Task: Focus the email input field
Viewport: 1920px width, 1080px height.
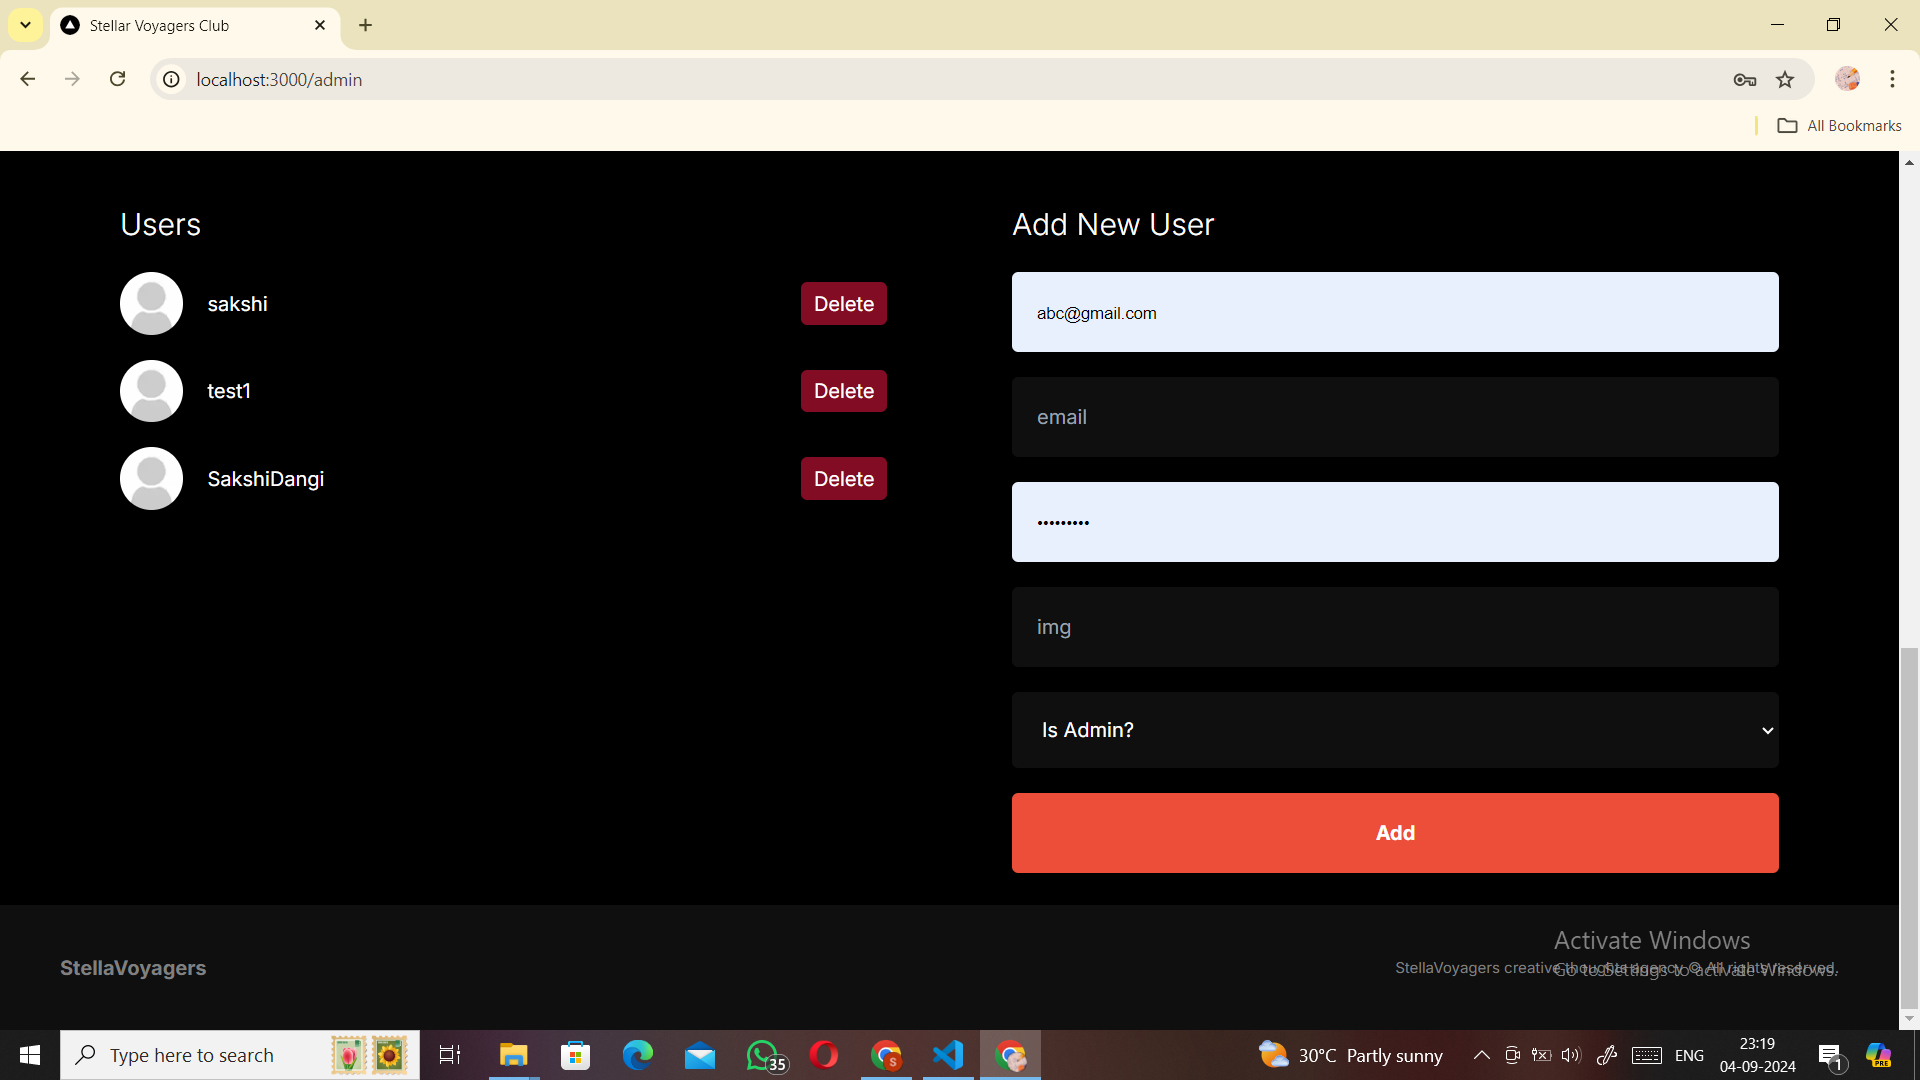Action: 1394,417
